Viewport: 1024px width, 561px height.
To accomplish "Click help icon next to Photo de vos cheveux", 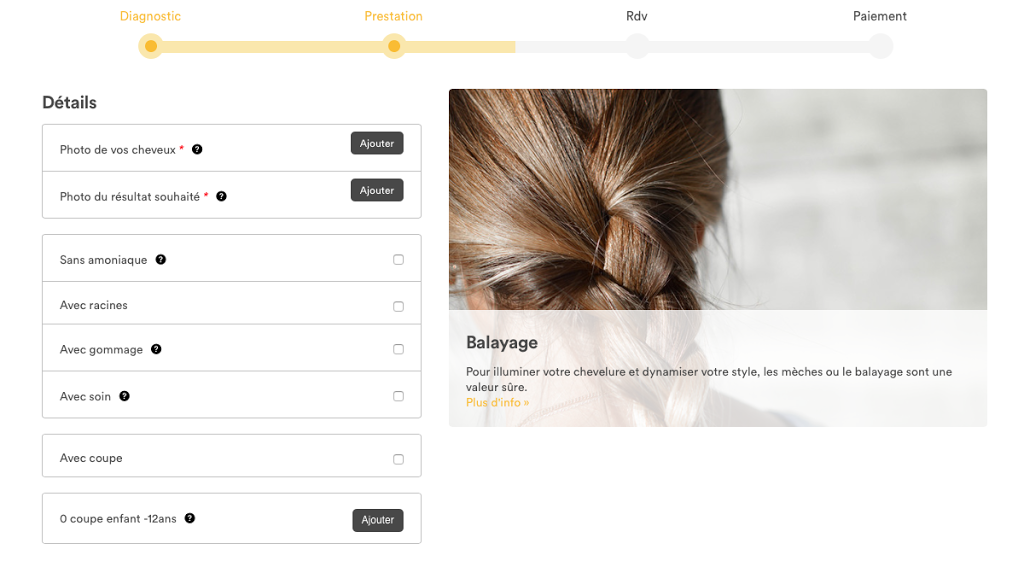I will coord(197,150).
